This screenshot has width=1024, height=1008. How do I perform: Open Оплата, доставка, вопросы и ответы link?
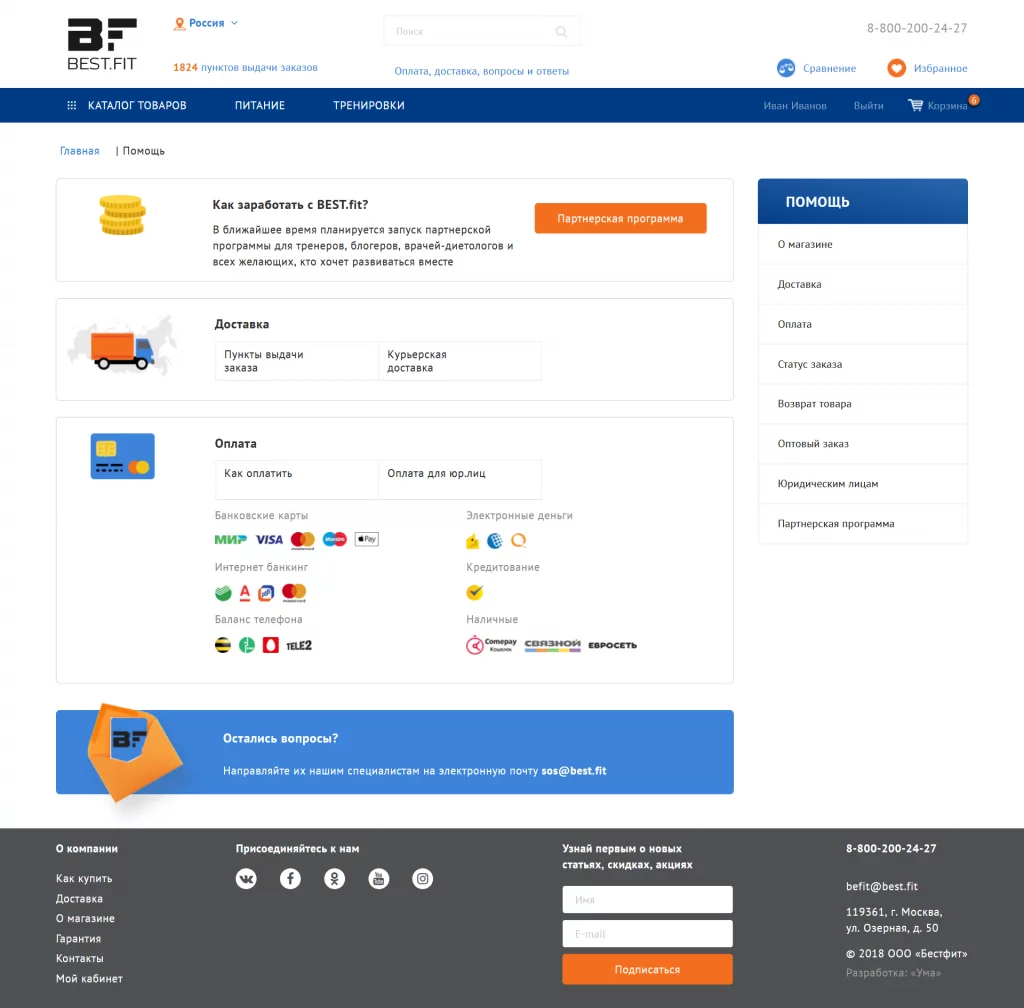[481, 71]
